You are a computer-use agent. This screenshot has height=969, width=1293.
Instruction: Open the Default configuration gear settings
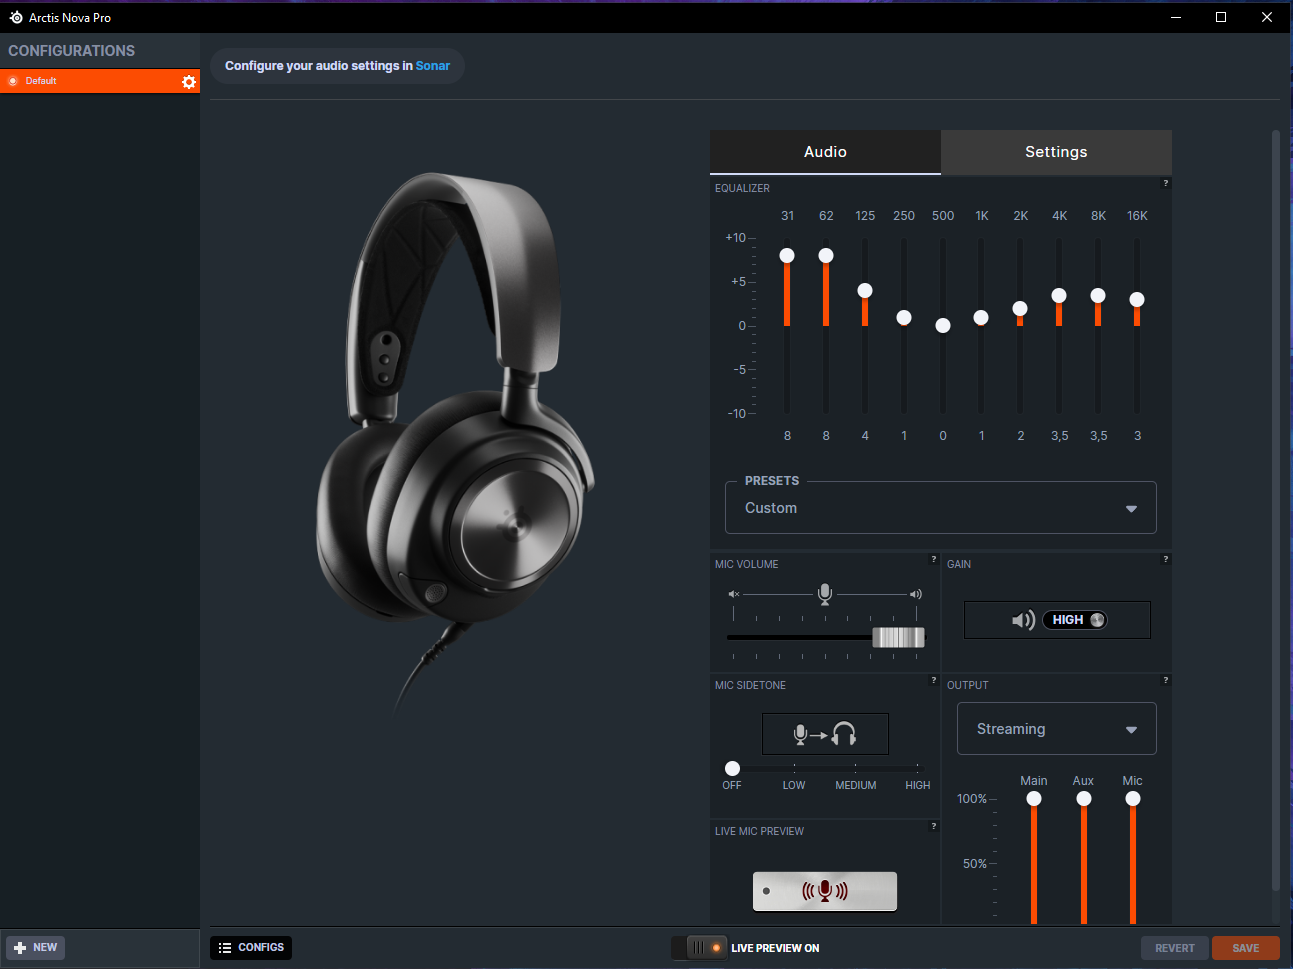(x=189, y=82)
